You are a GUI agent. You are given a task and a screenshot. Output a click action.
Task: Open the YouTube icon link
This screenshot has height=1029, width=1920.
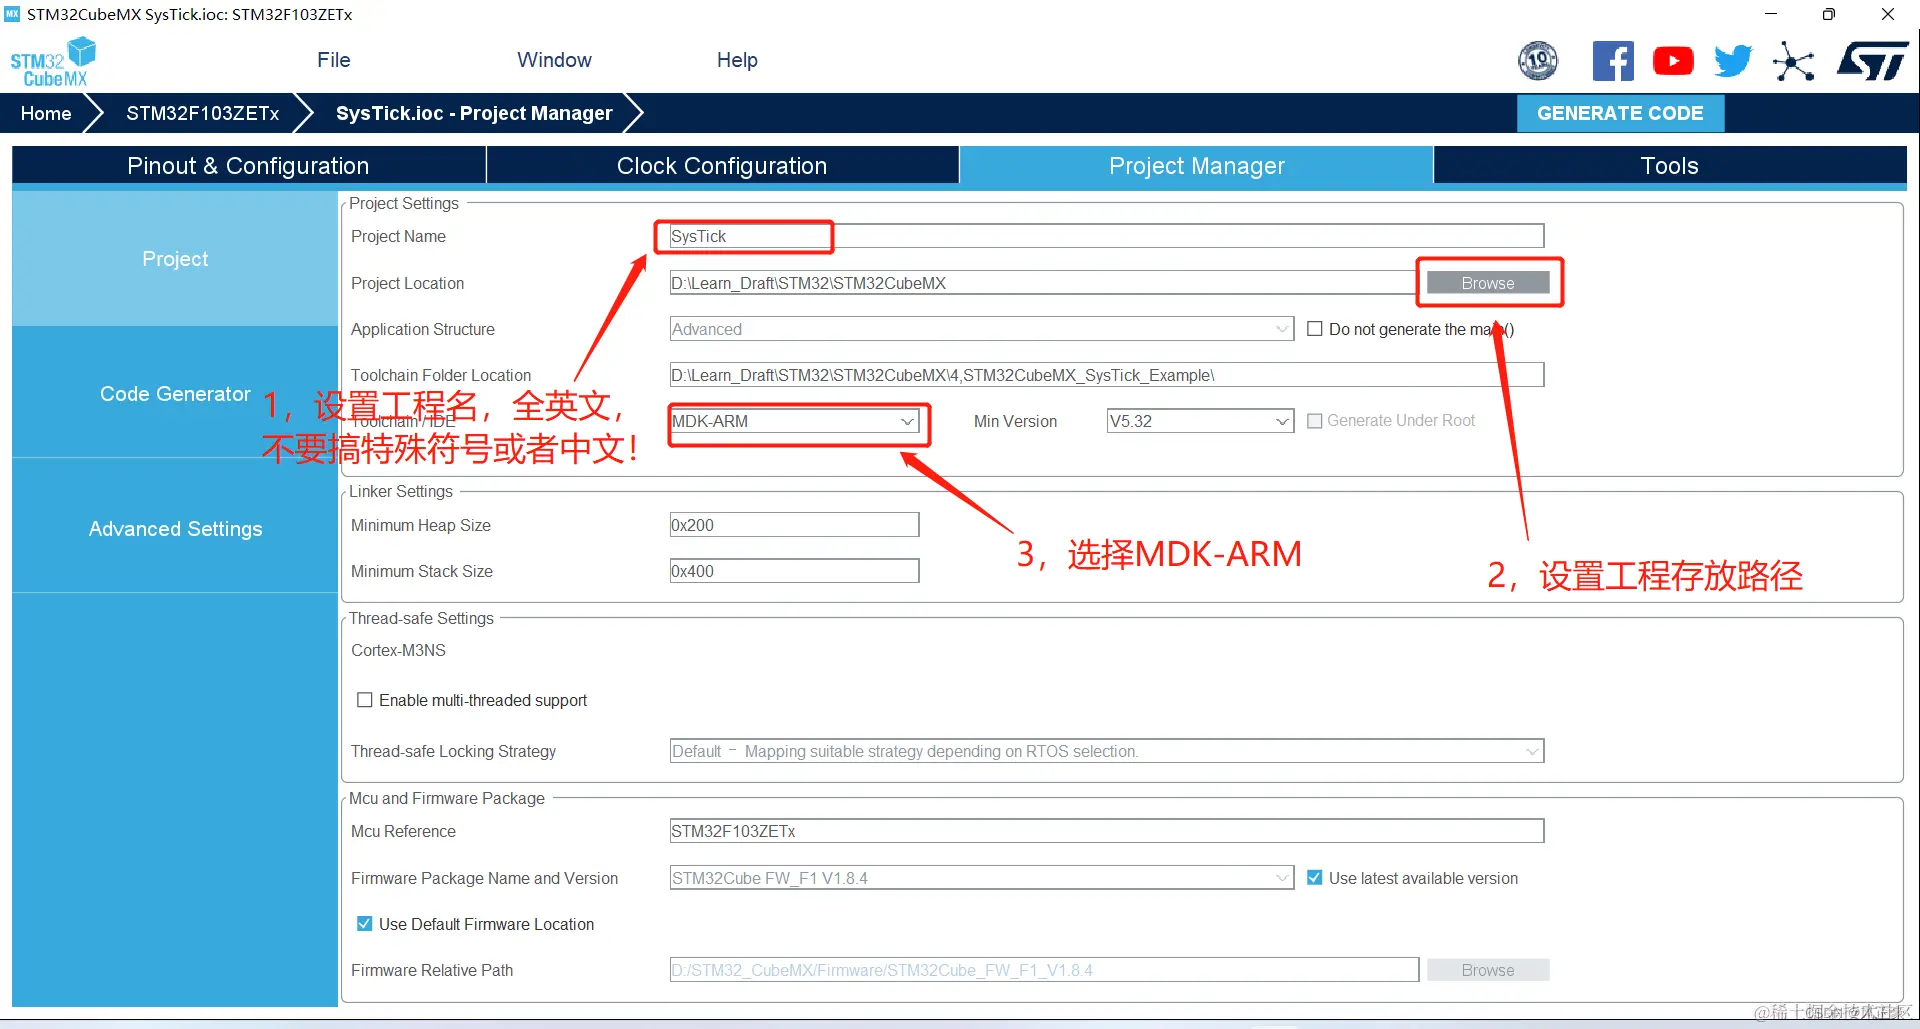(x=1673, y=61)
